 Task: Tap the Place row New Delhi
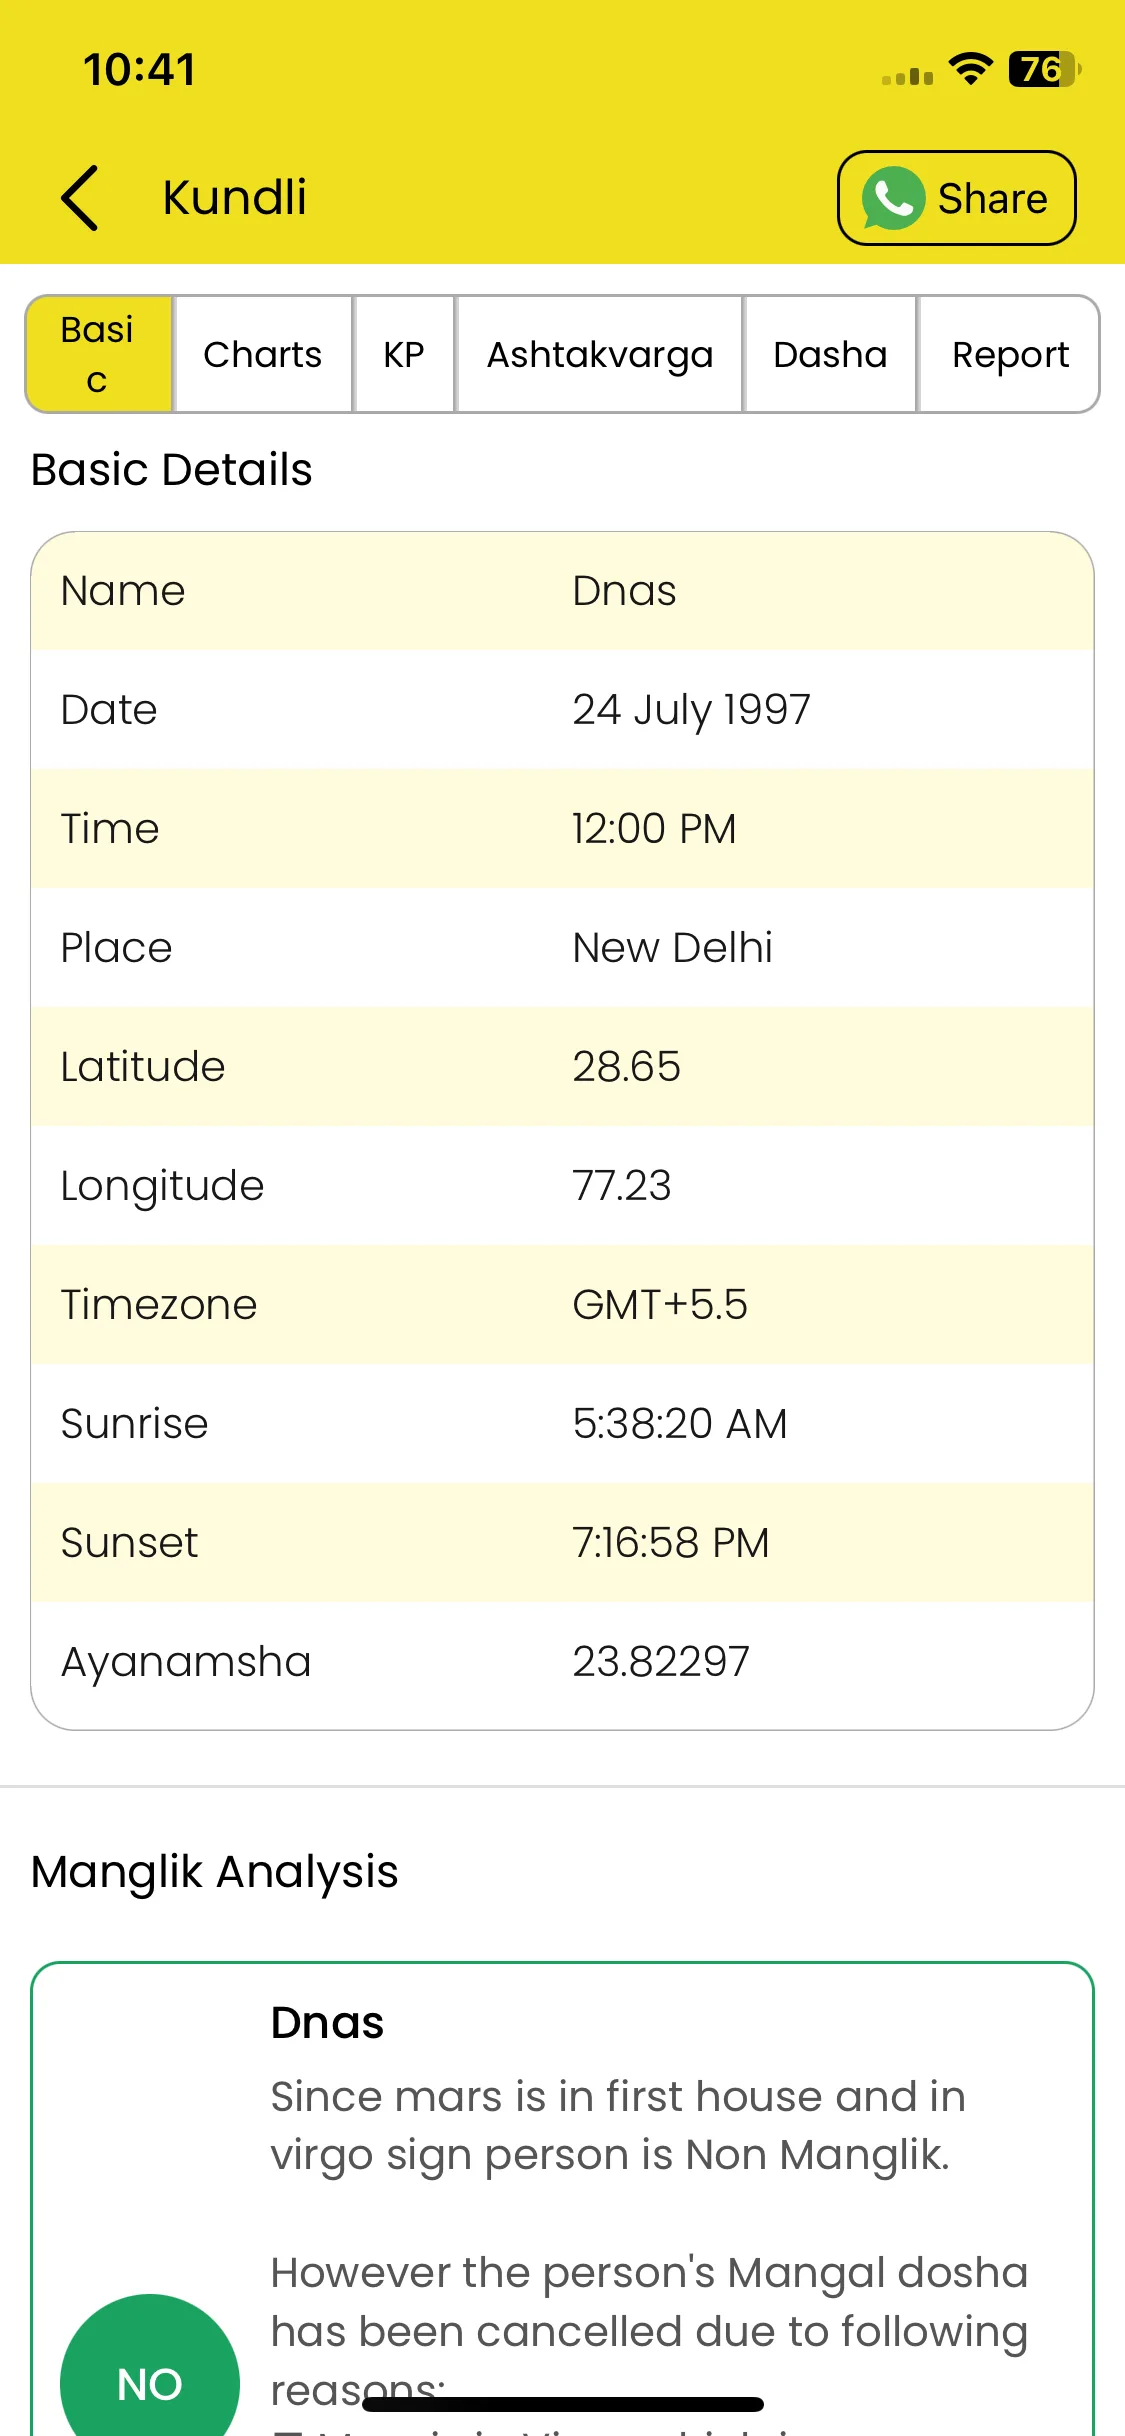pos(562,948)
